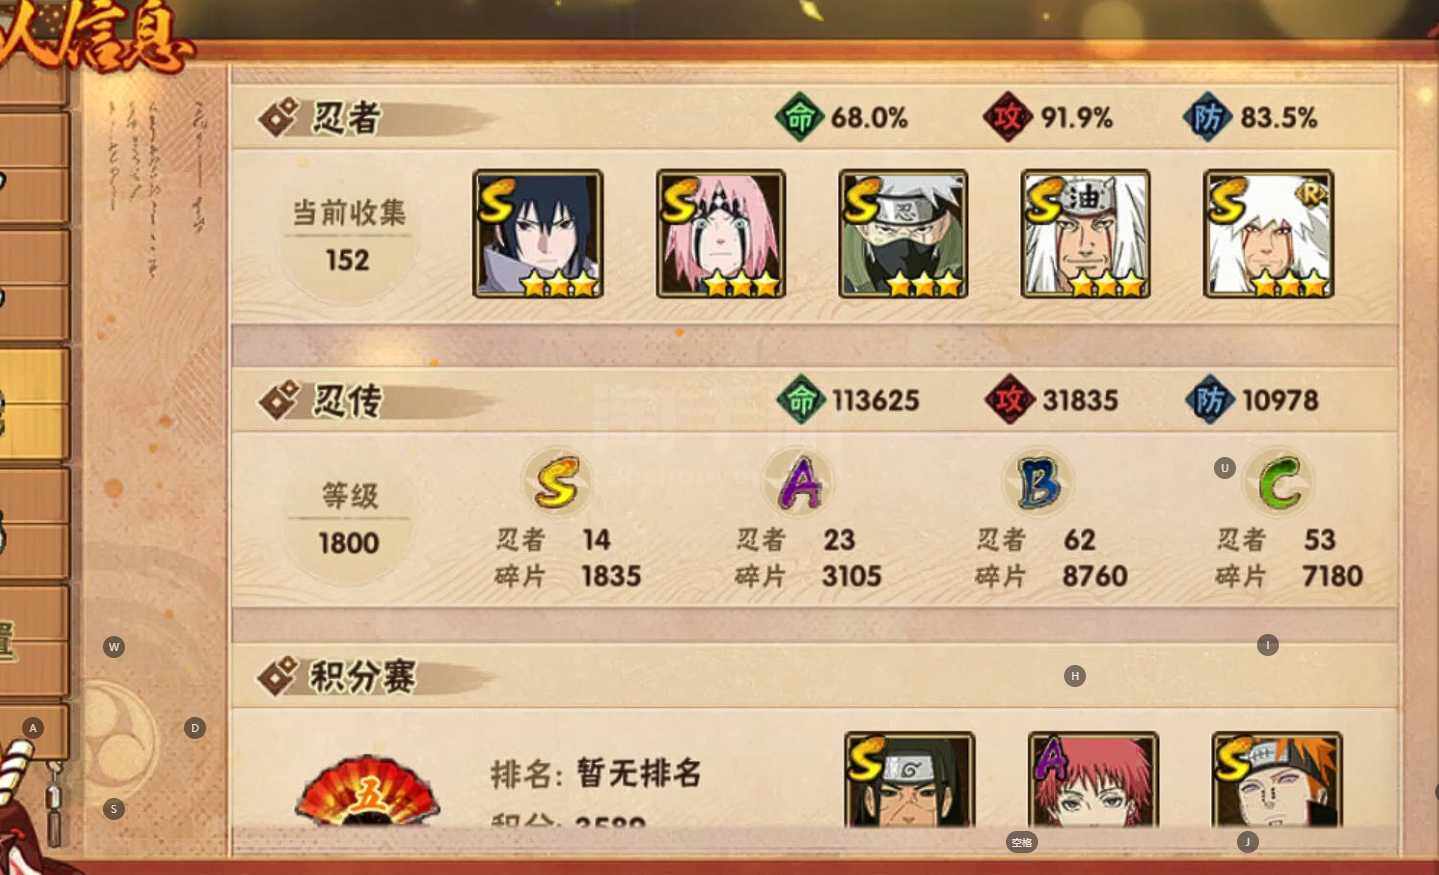Click the blue 防 icon beside 10978
This screenshot has width=1439, height=875.
pyautogui.click(x=1209, y=400)
